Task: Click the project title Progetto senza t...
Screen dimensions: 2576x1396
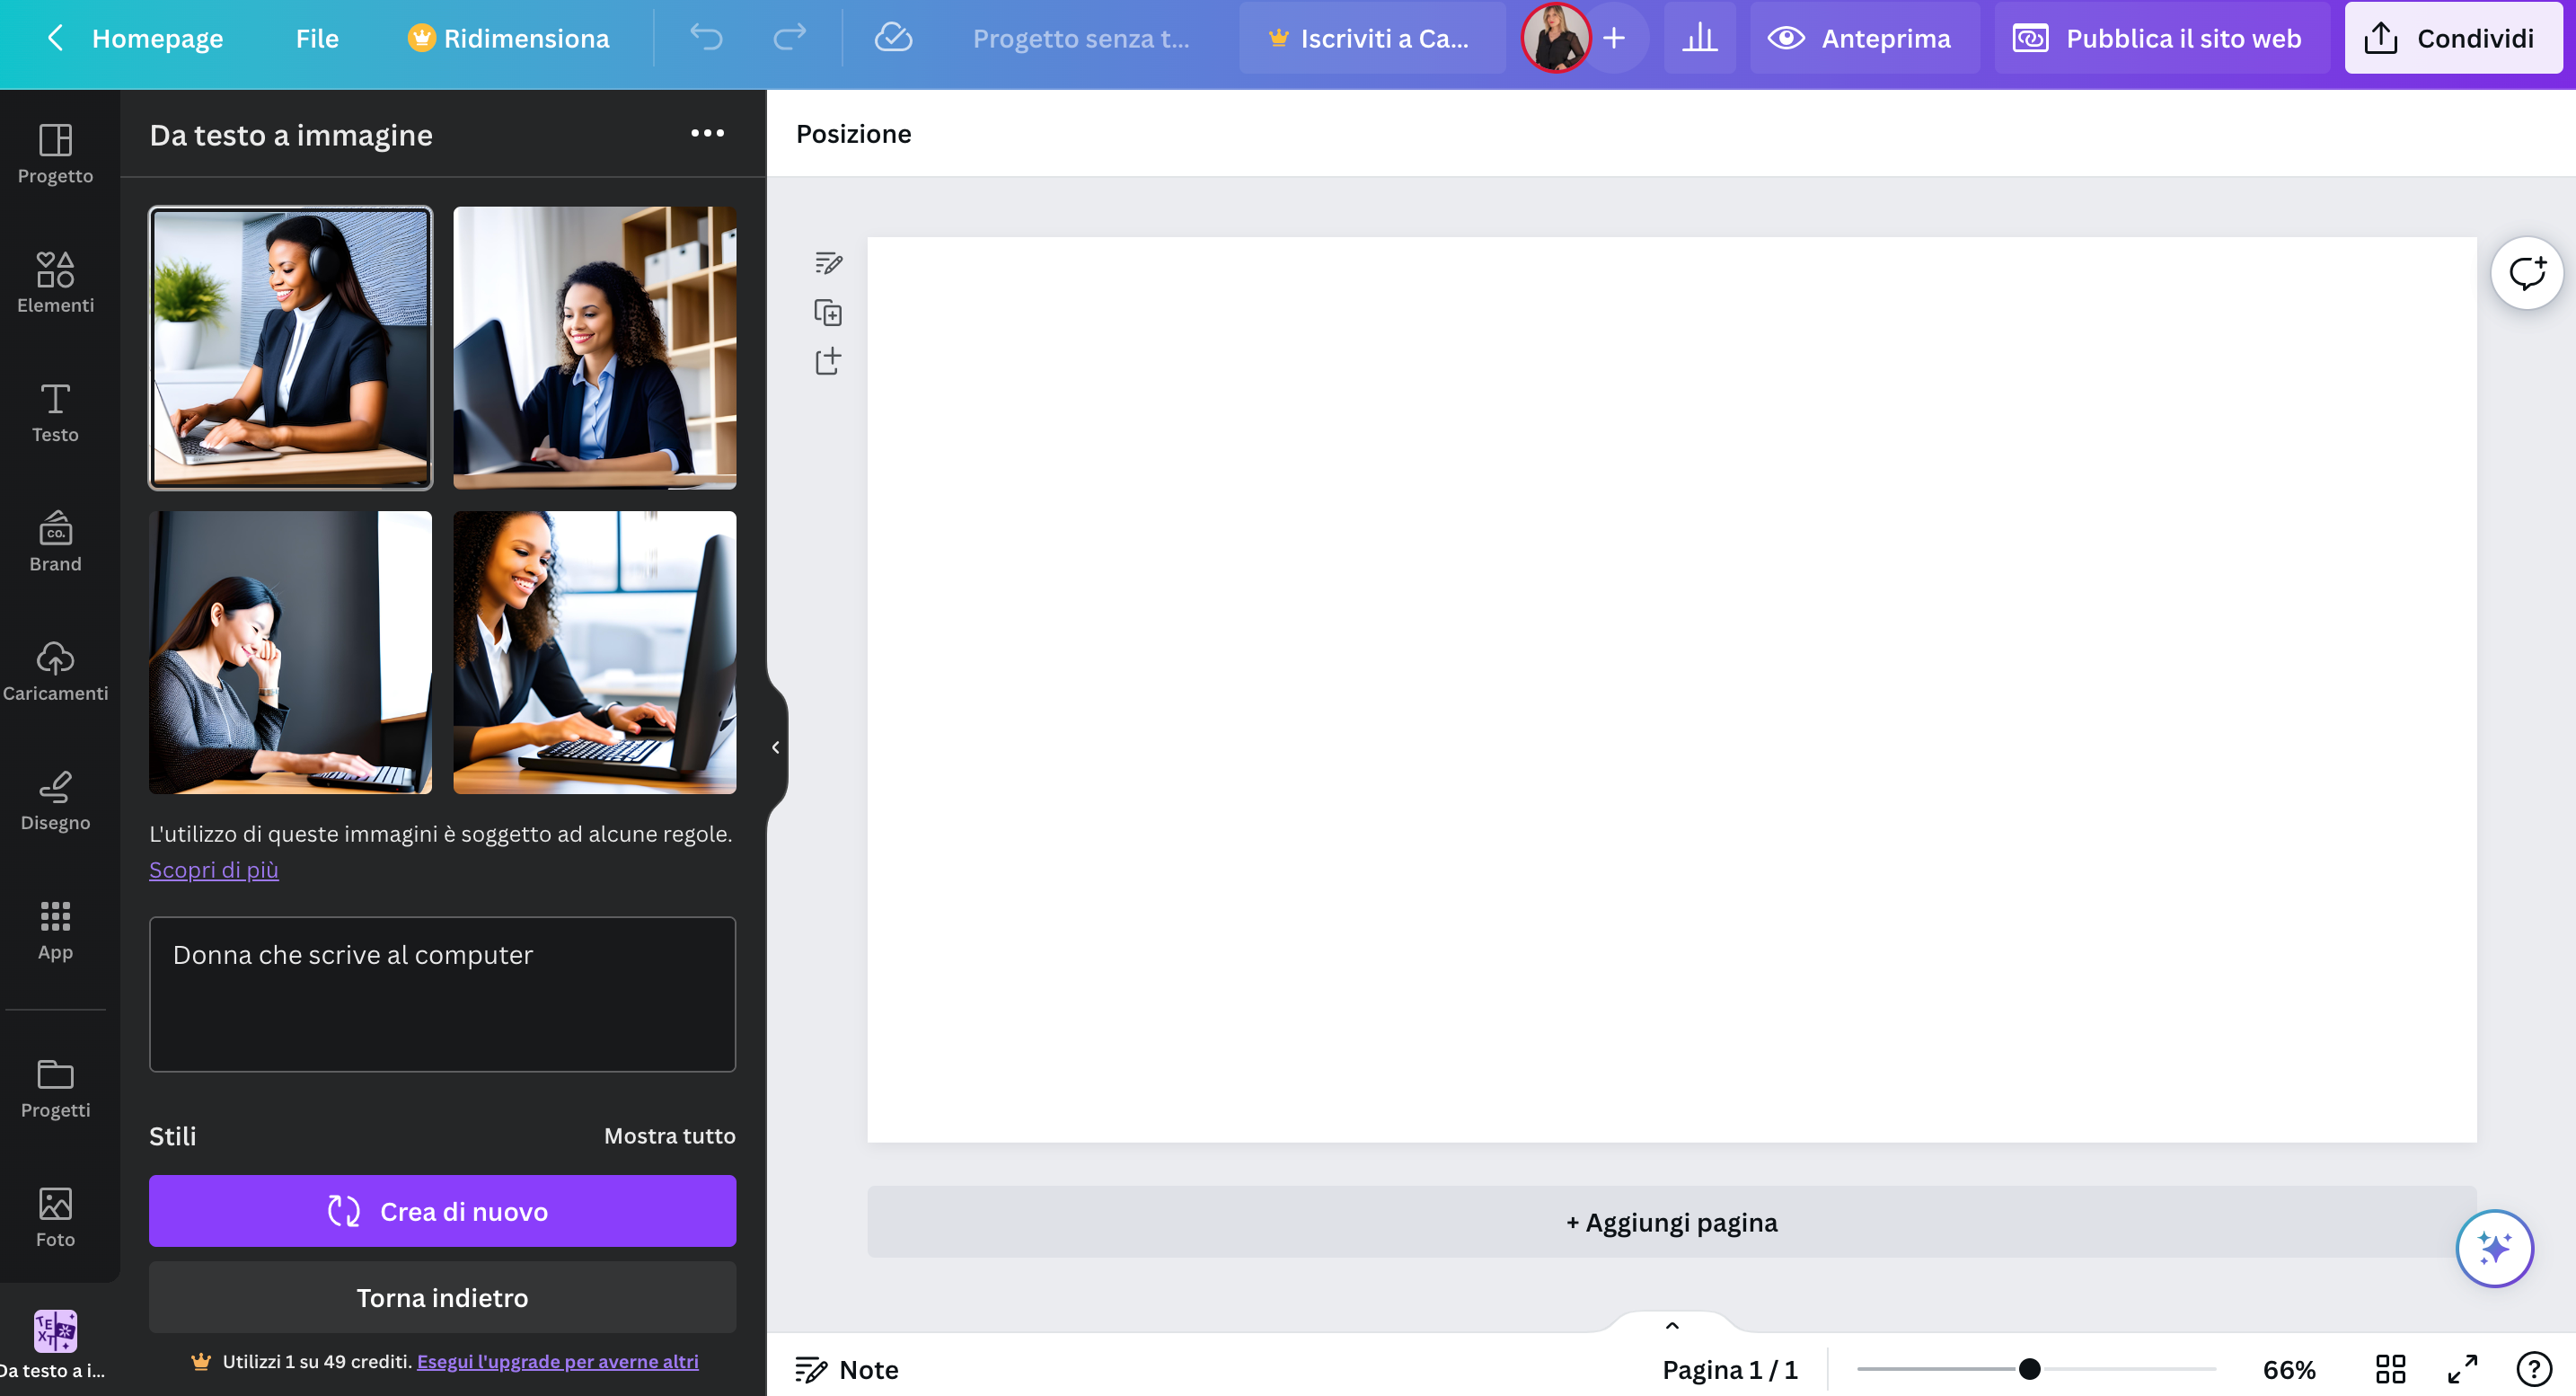Action: coord(1080,38)
